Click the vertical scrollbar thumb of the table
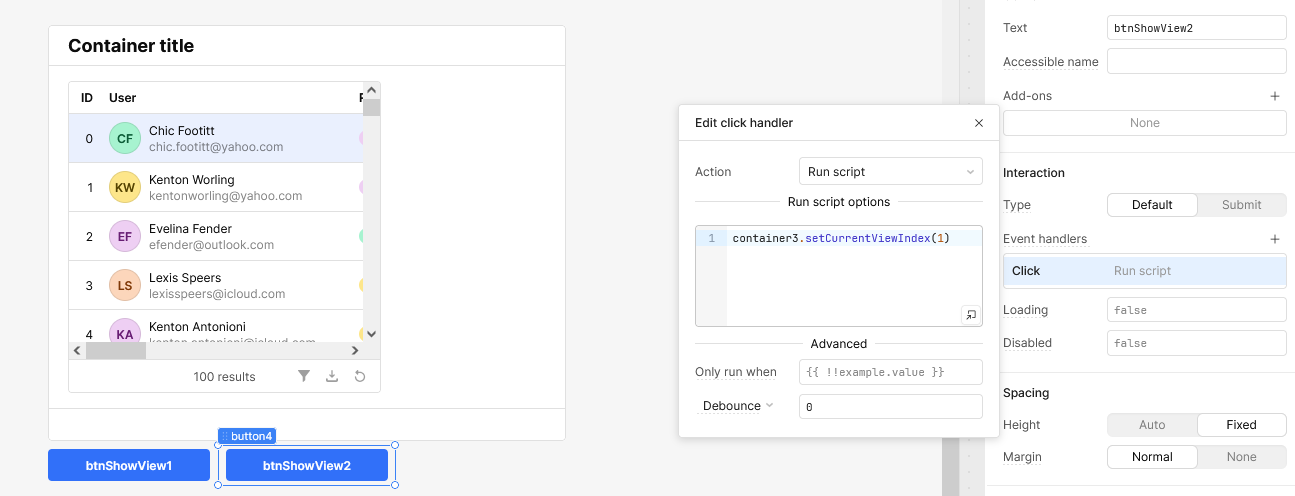Image resolution: width=1295 pixels, height=496 pixels. 371,108
